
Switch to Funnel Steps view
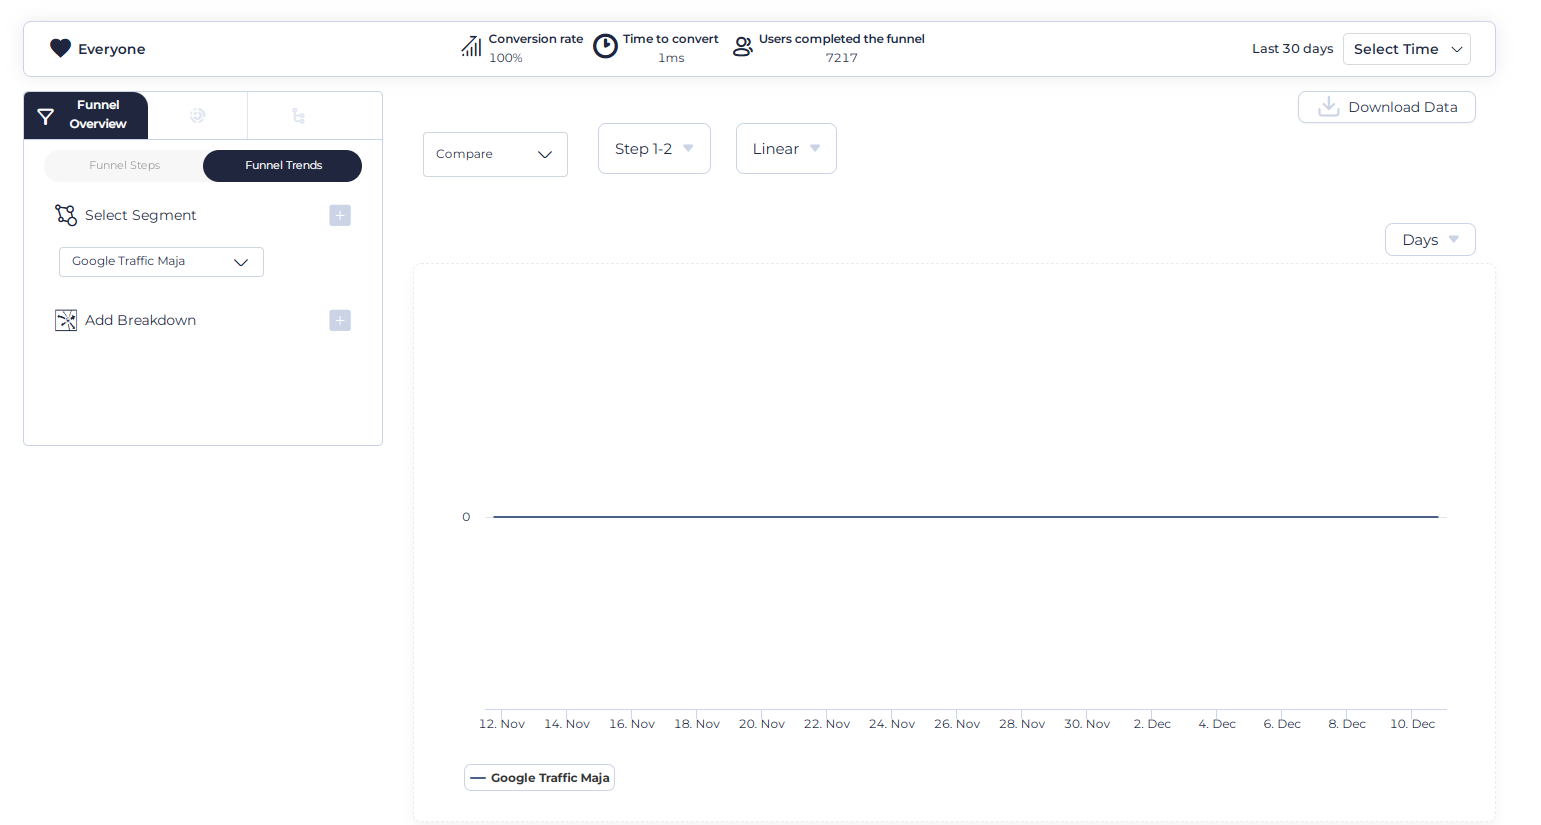(124, 166)
